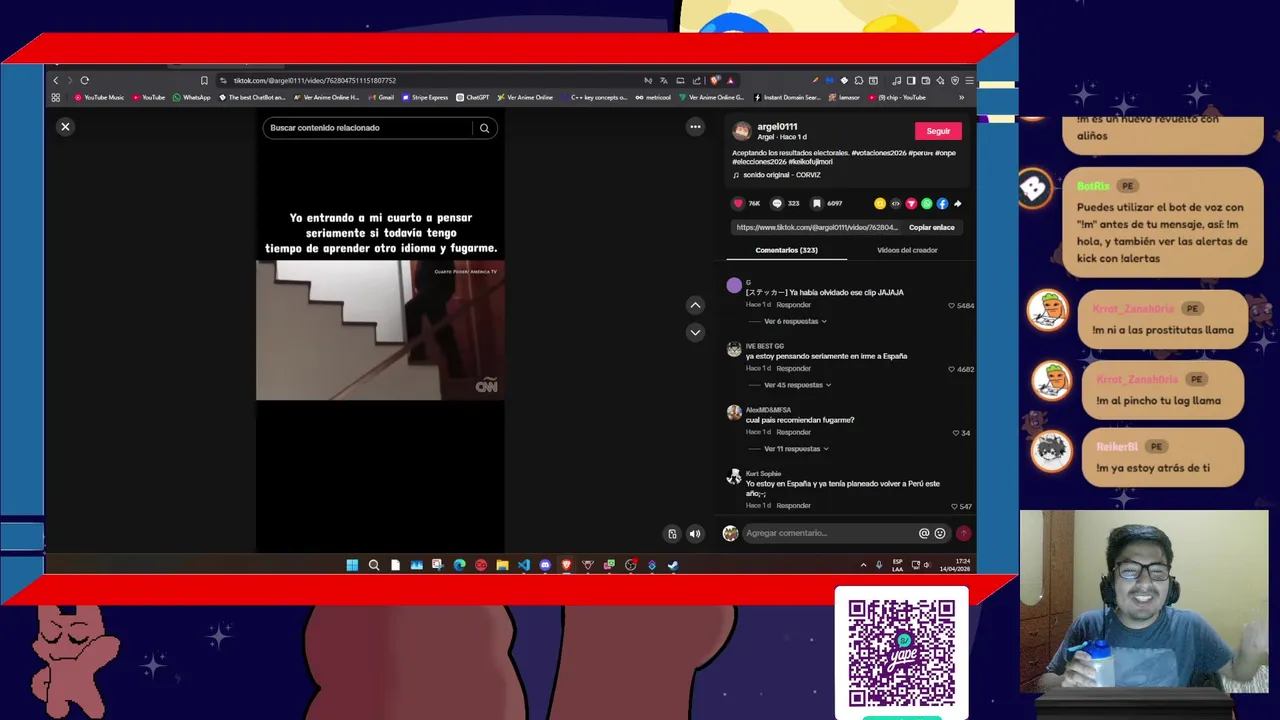Open Visual Studio Code from taskbar

523,565
